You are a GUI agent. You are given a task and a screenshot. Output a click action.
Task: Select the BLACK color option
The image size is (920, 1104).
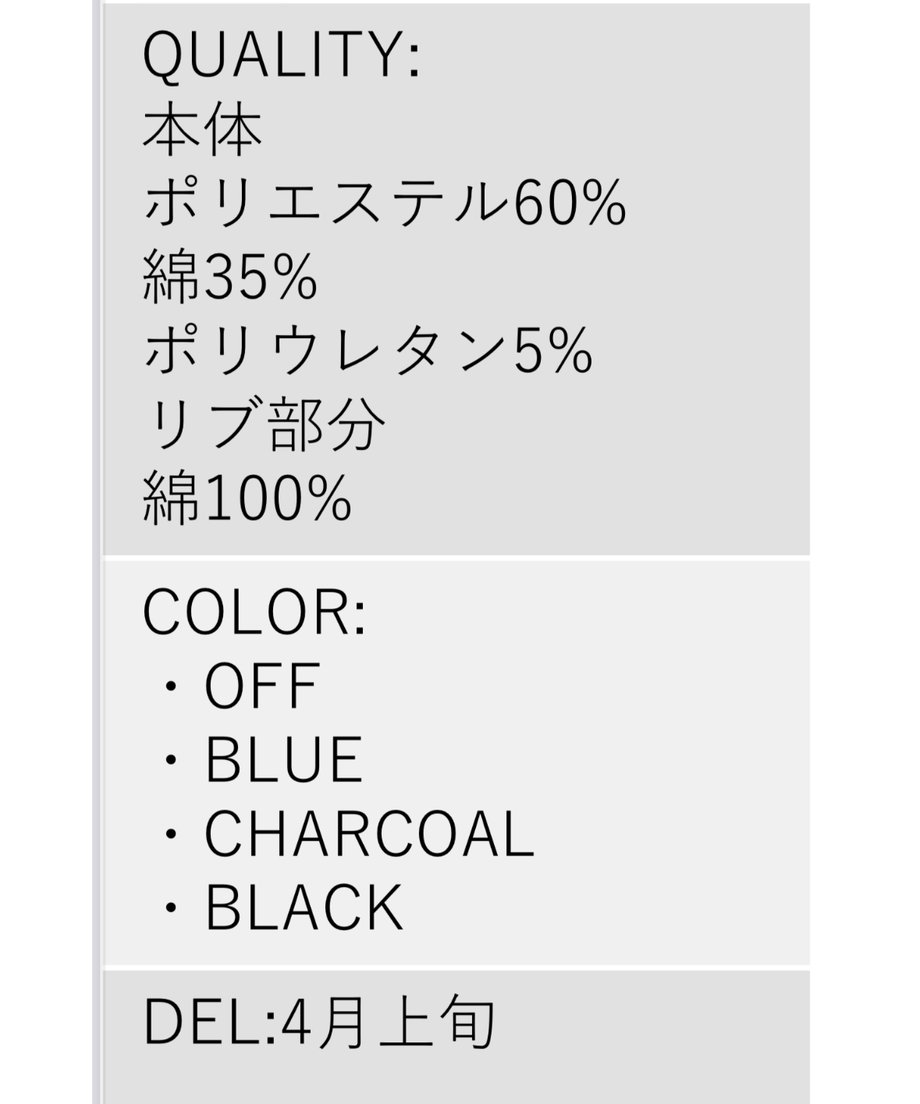tap(304, 908)
